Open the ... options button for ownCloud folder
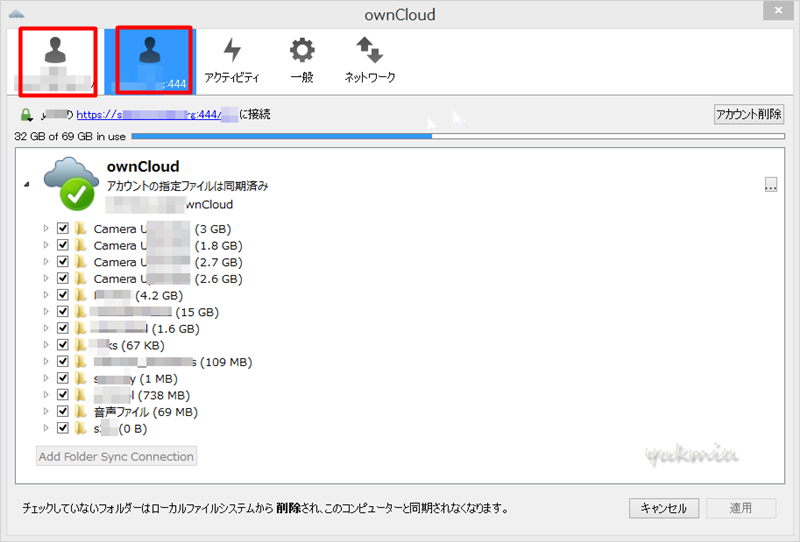The image size is (800, 542). 771,185
